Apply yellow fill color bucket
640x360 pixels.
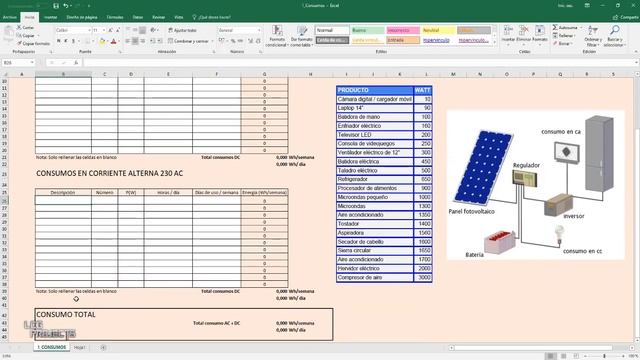[x=102, y=41]
